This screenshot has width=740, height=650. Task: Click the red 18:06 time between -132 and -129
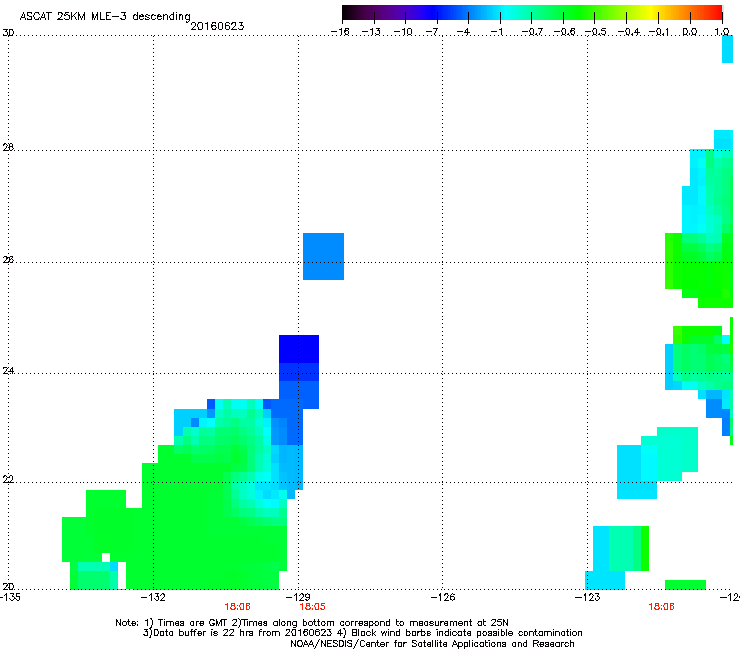237,607
